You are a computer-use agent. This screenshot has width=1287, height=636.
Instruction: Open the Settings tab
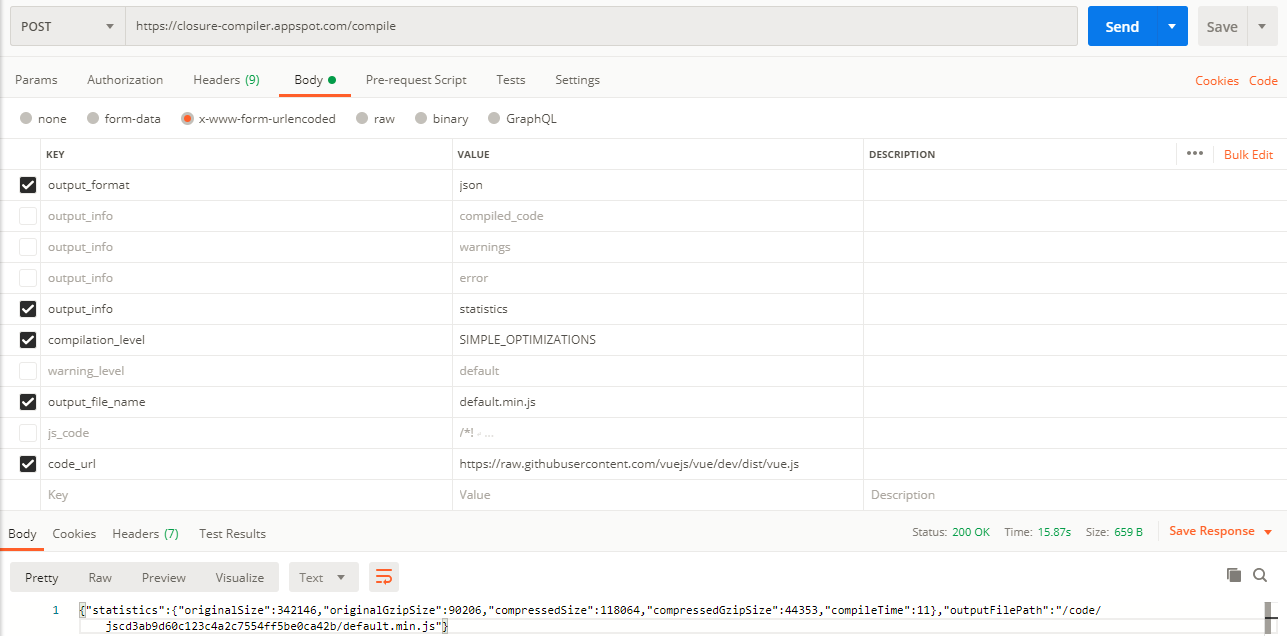click(x=577, y=80)
